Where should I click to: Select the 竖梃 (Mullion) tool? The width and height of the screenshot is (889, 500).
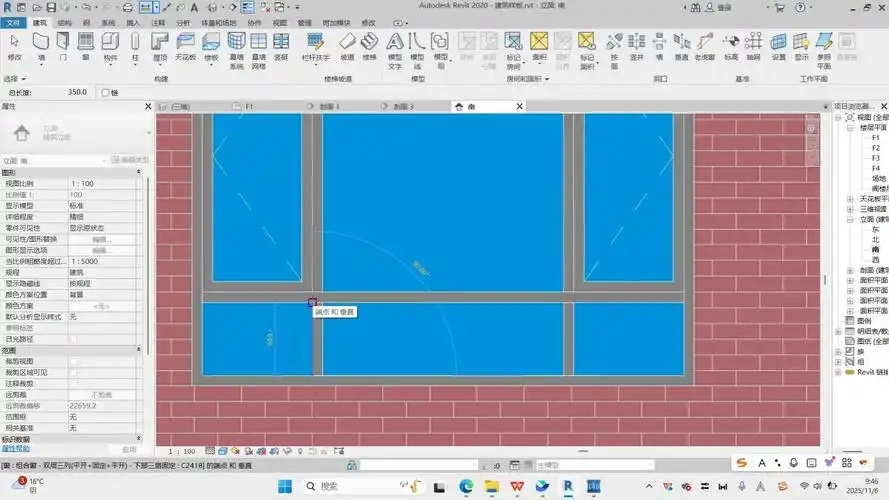pyautogui.click(x=281, y=46)
